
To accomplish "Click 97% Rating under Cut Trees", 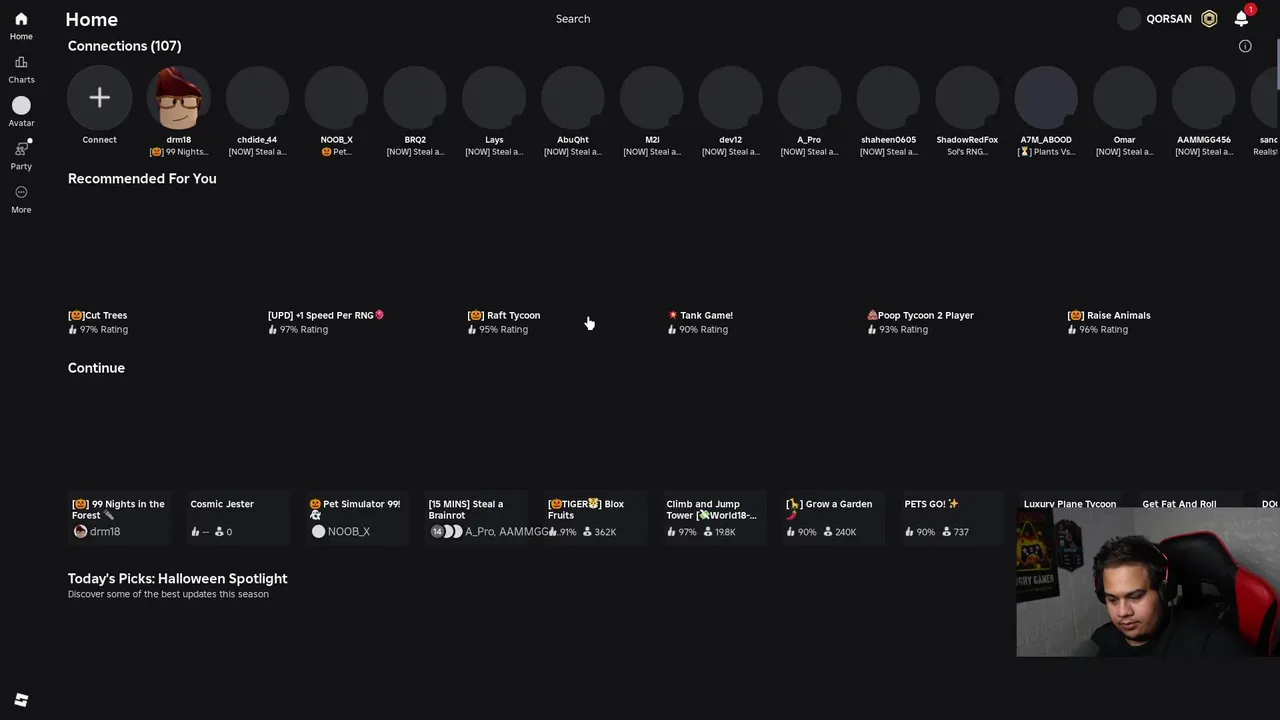I will [98, 330].
